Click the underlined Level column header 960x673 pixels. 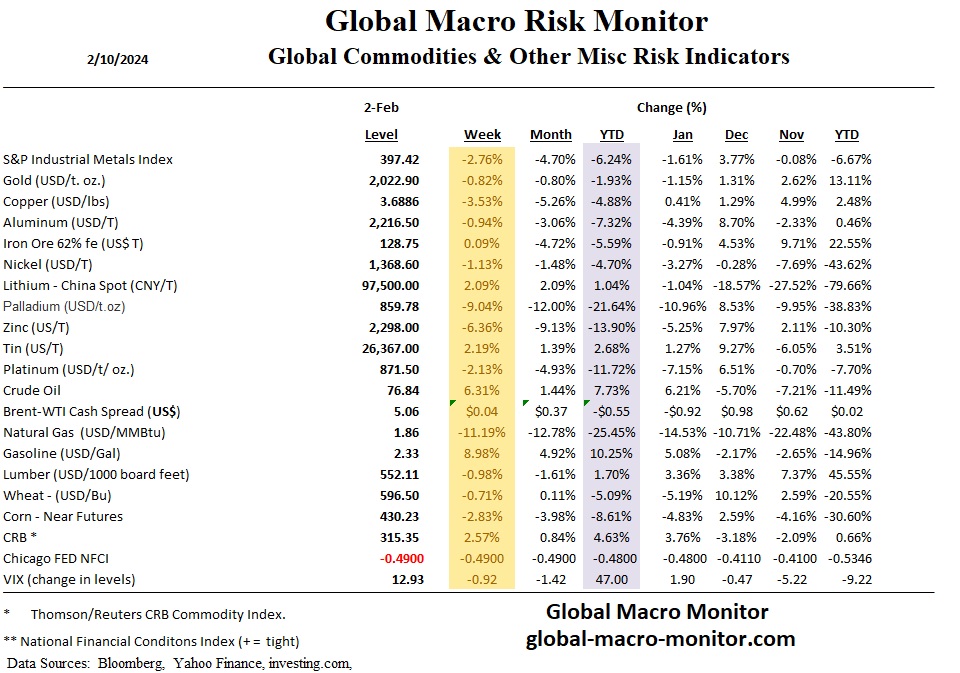(x=381, y=135)
